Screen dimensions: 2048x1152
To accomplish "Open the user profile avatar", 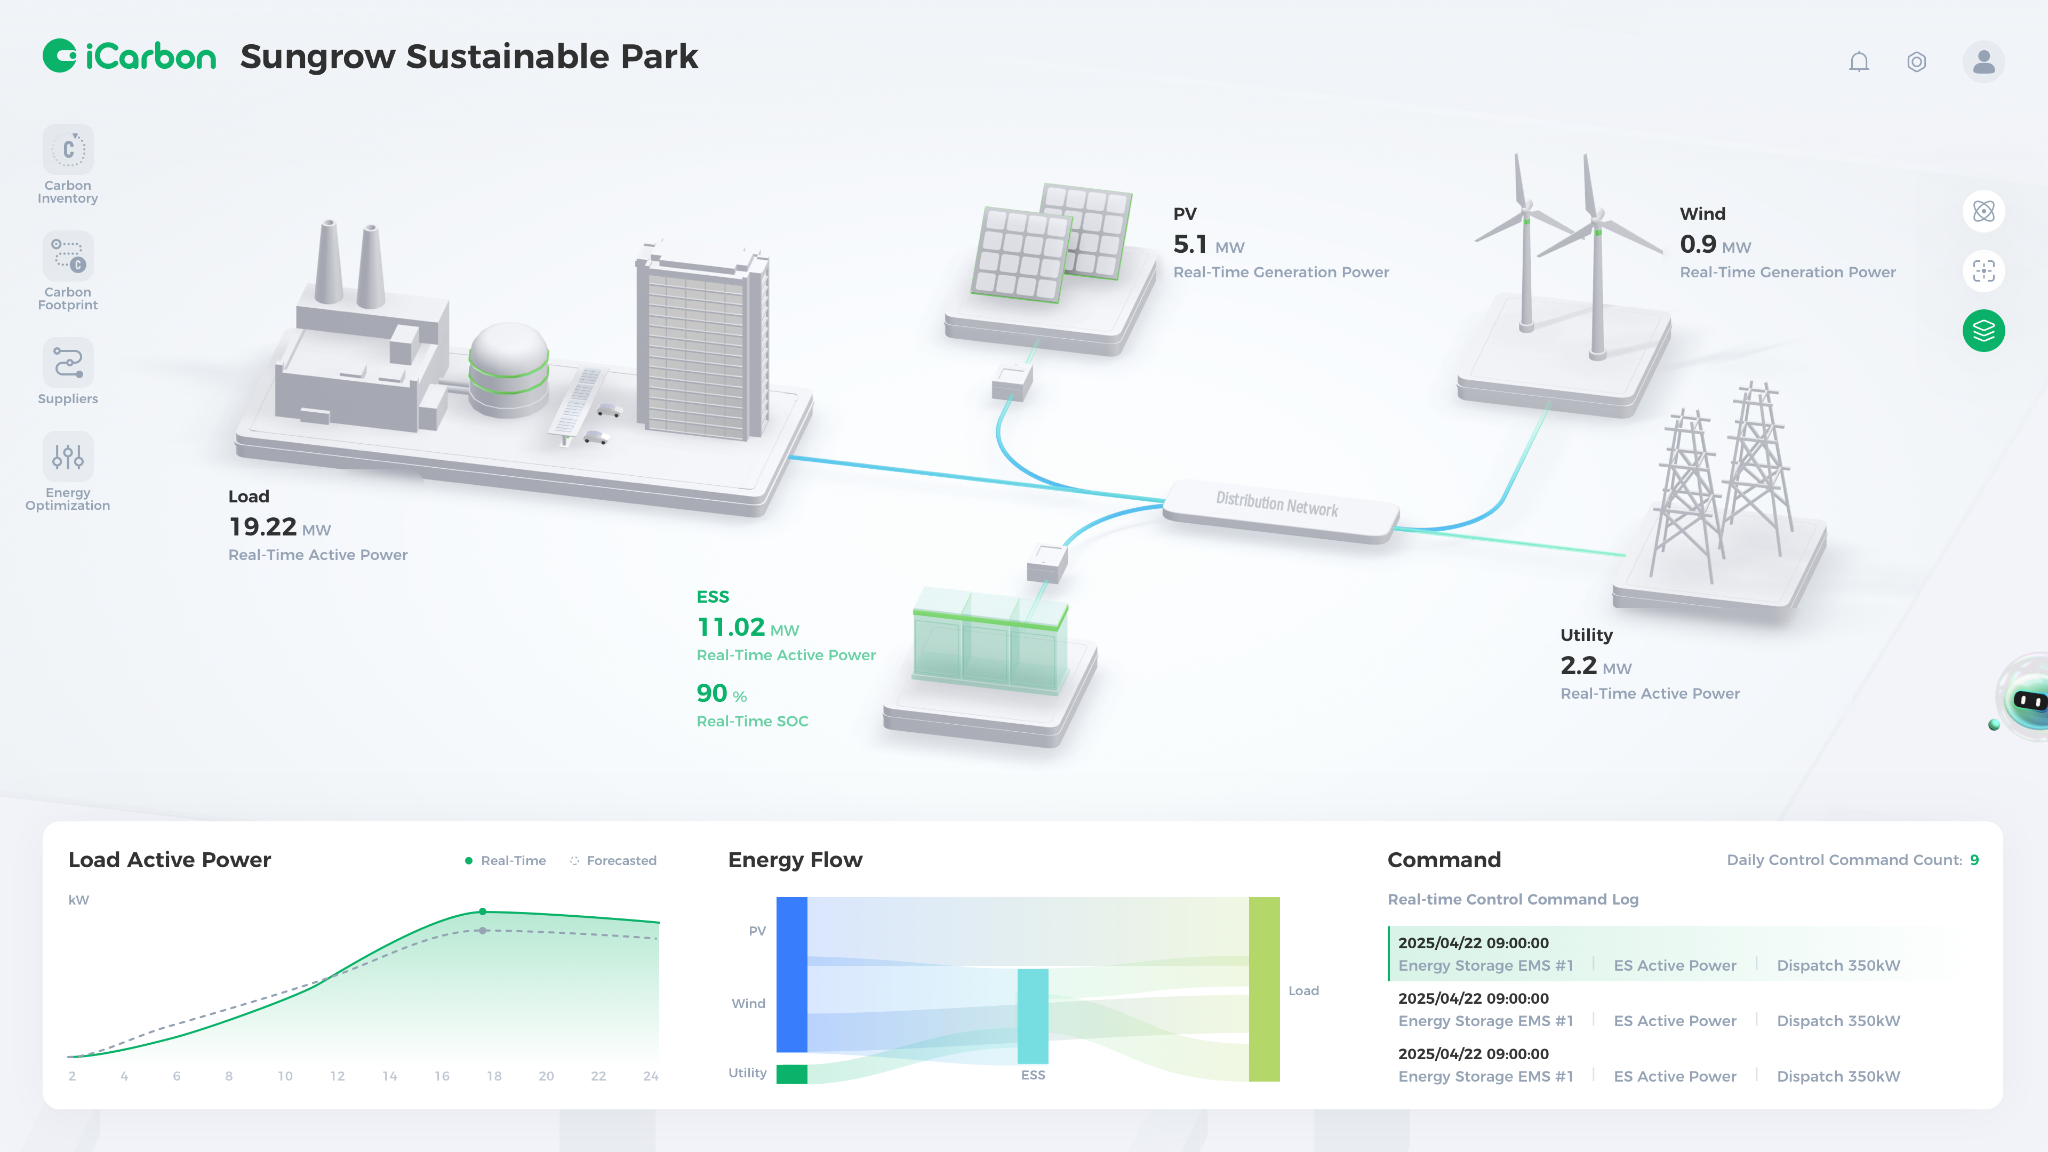I will [x=1983, y=62].
